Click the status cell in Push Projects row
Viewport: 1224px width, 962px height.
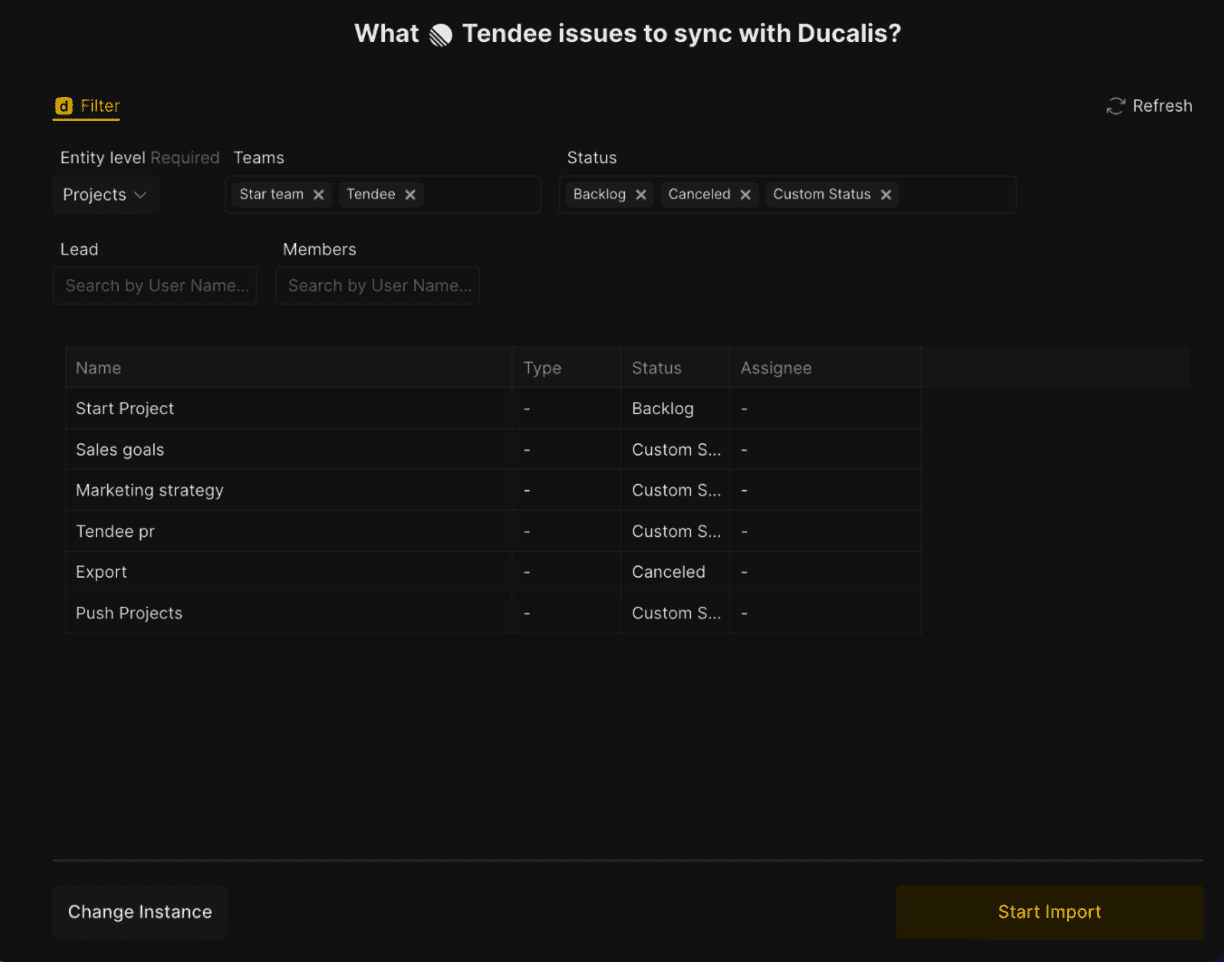pos(676,613)
